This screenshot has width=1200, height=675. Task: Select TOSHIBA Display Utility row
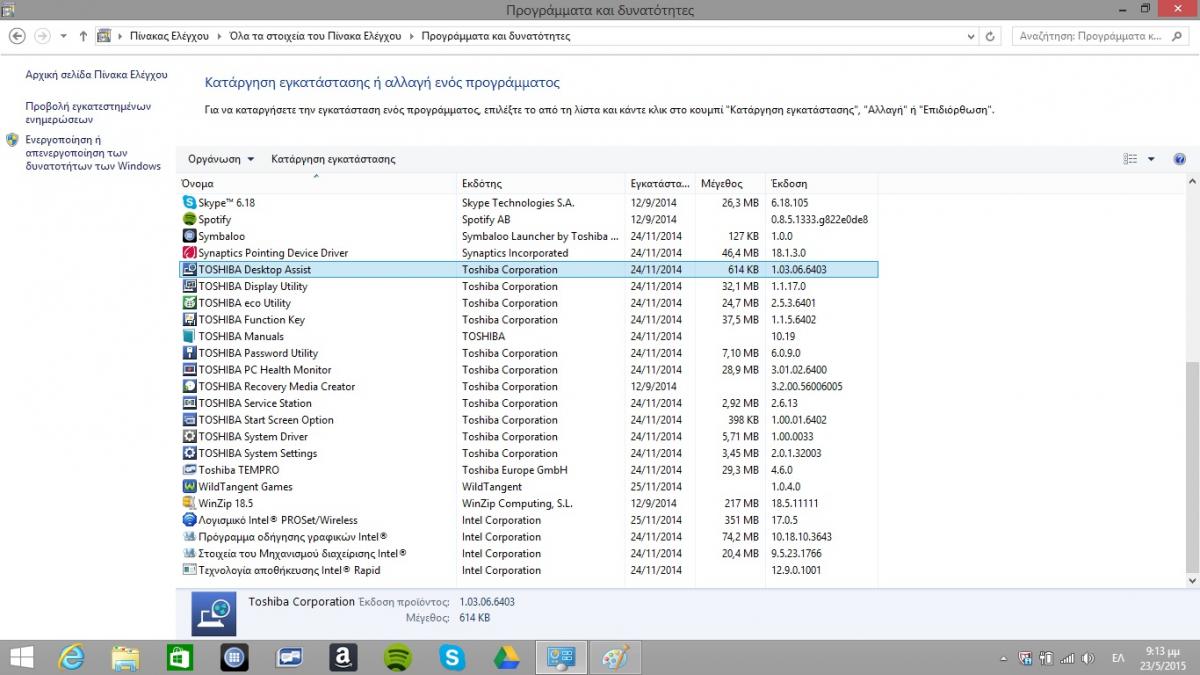click(528, 286)
